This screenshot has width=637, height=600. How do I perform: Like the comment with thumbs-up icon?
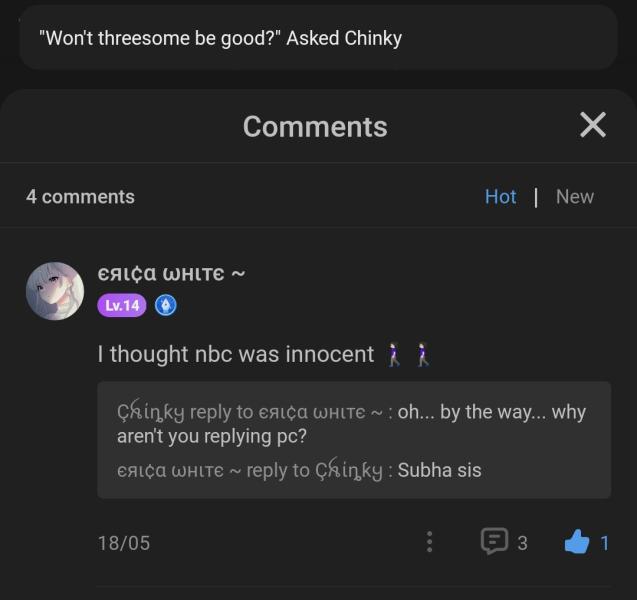click(577, 542)
